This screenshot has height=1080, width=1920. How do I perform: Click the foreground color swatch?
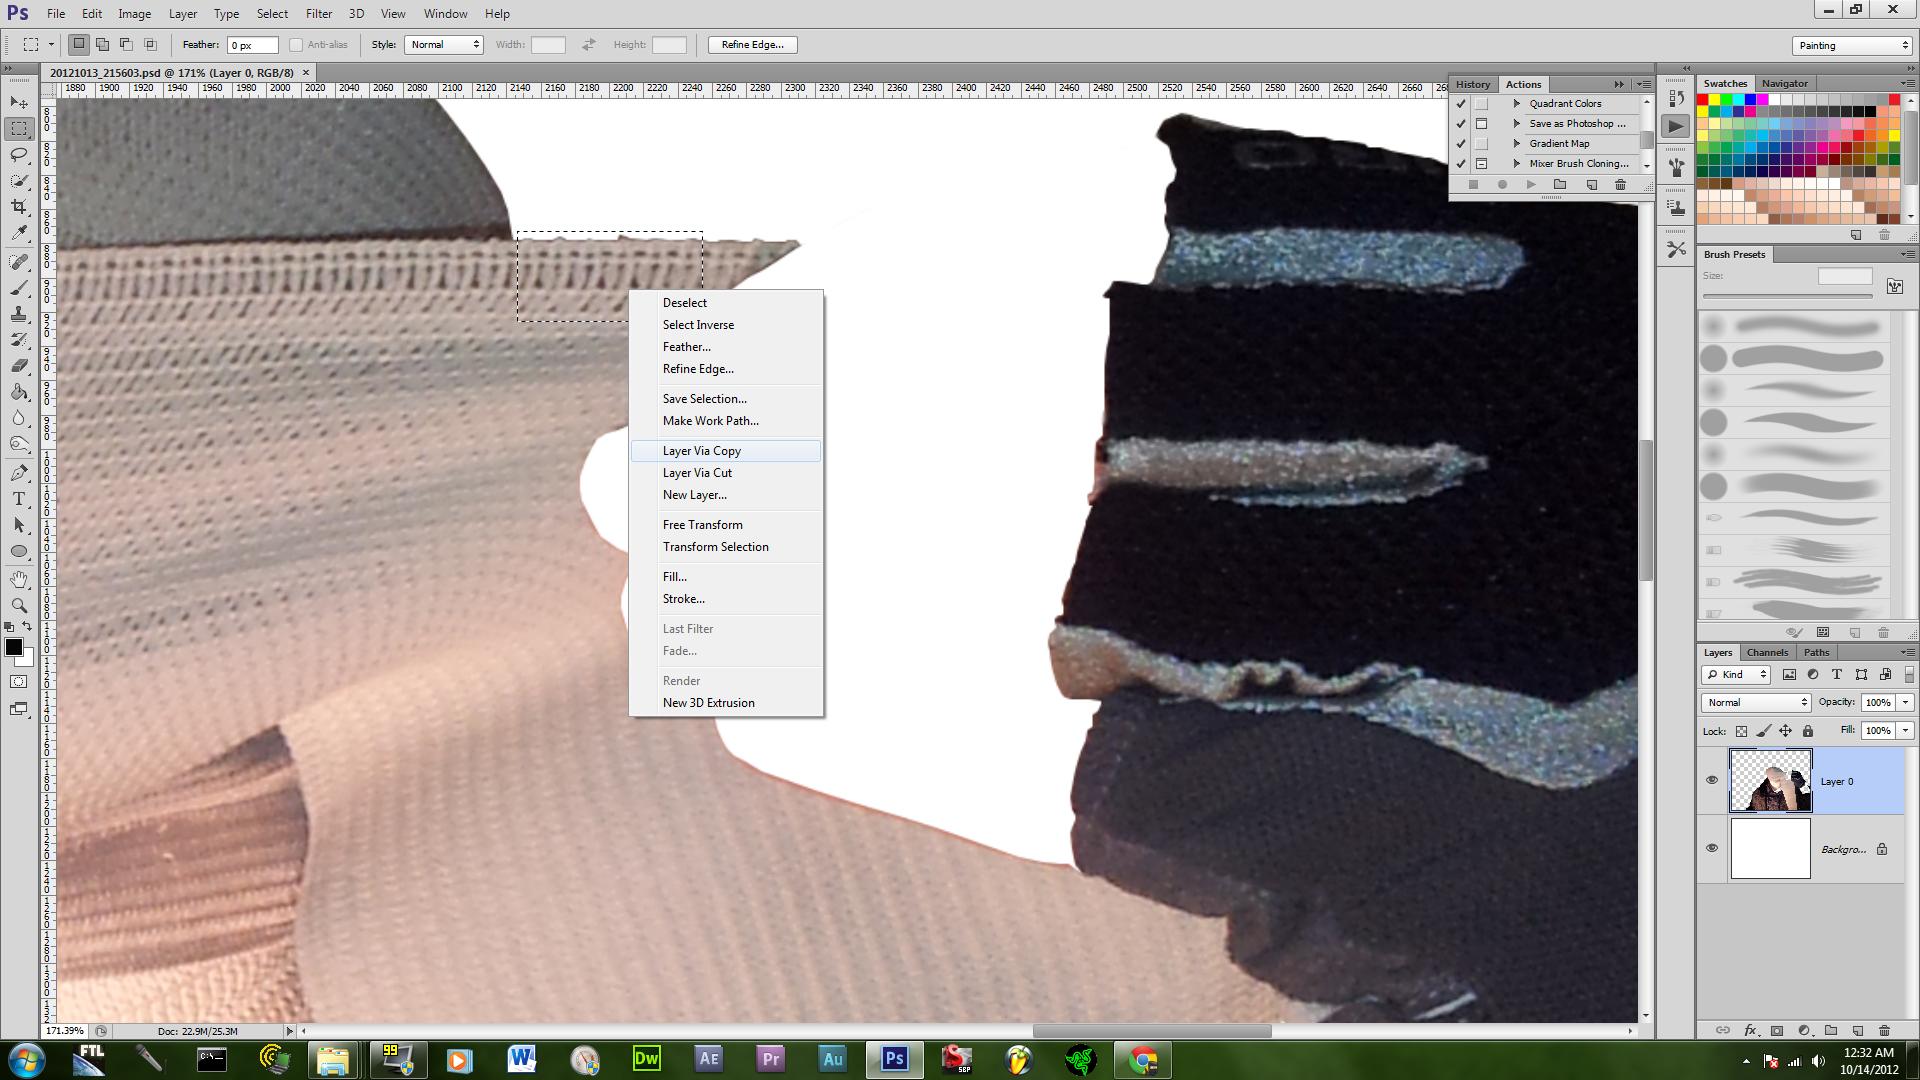(14, 647)
